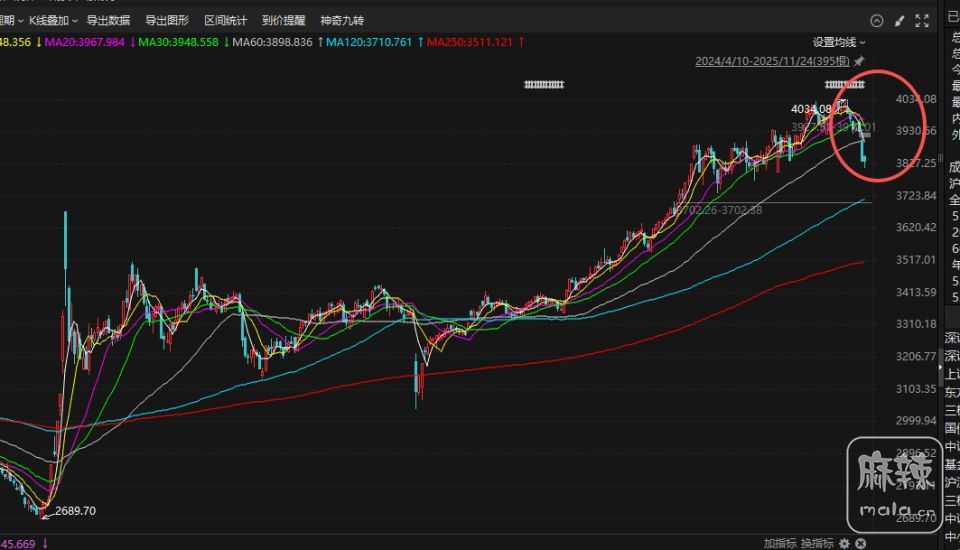Click 换指标 to switch indicator

pos(817,543)
